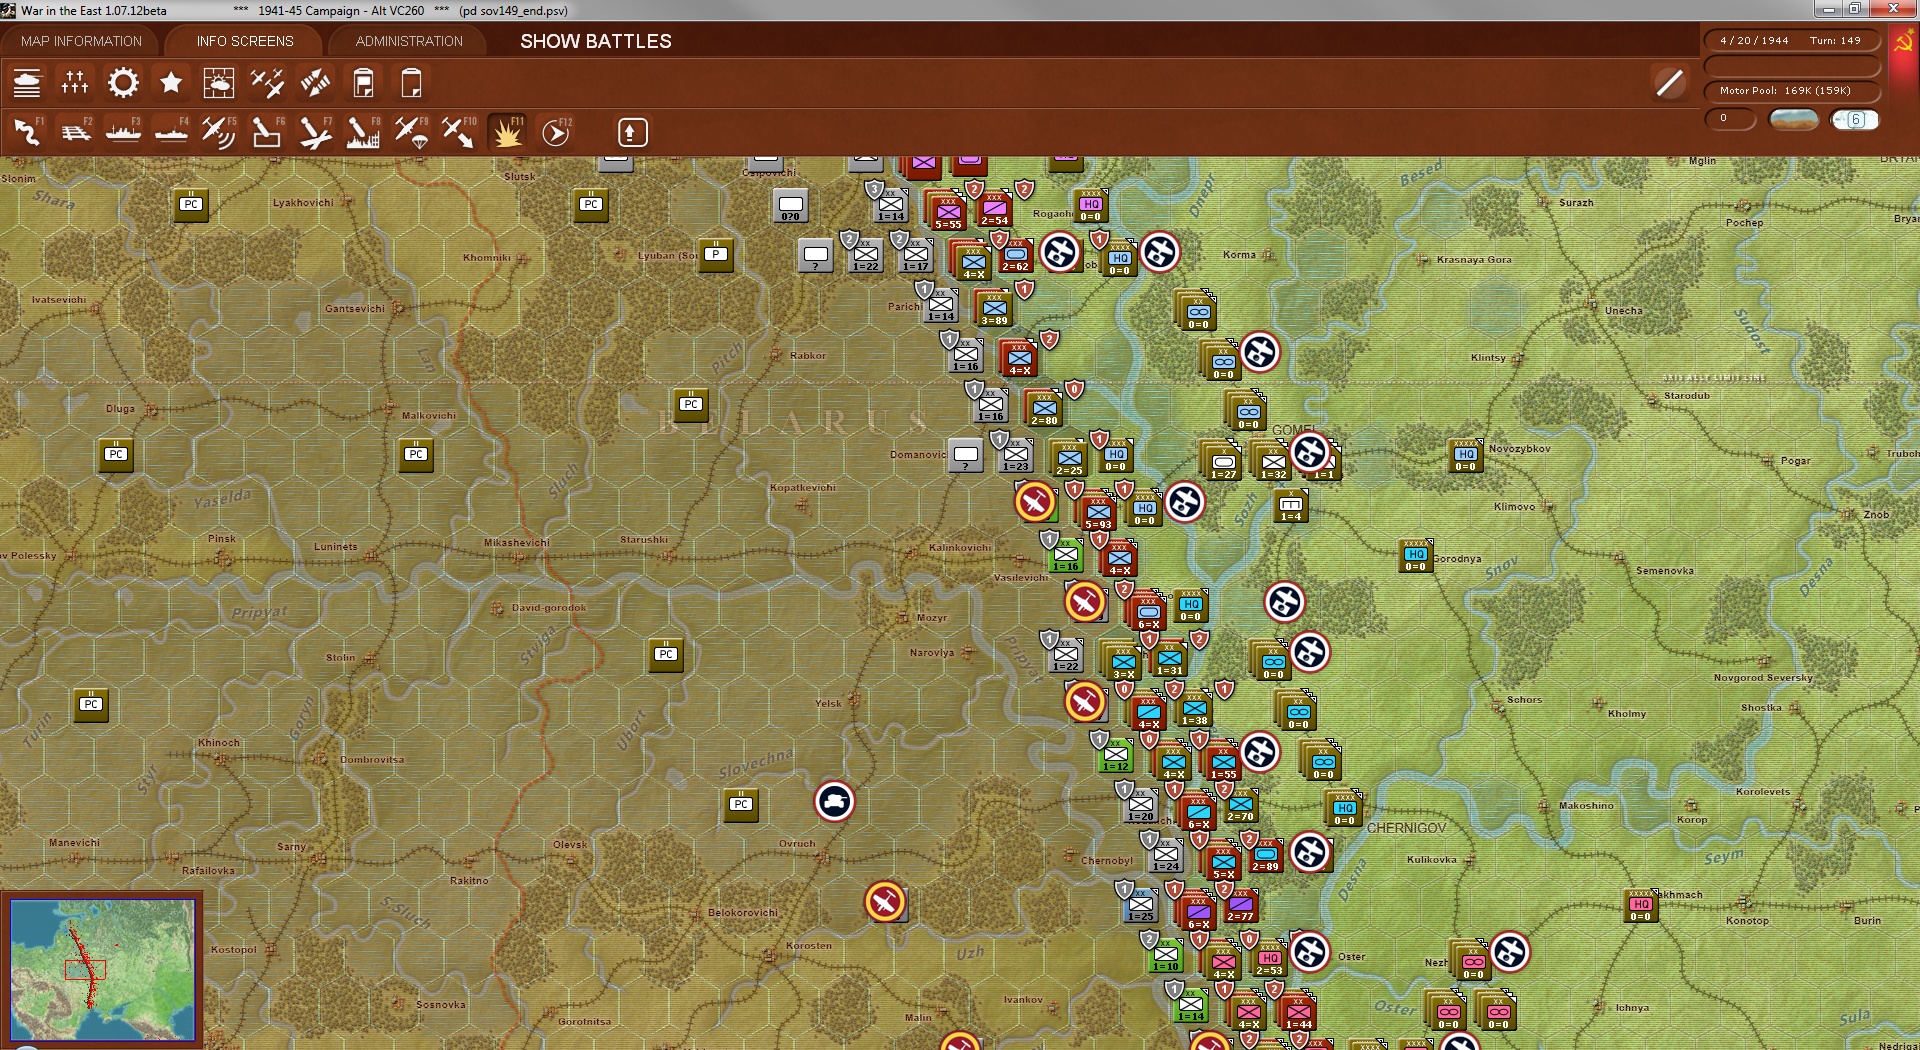Open air transfer mode (F10)
This screenshot has width=1920, height=1050.
coord(459,131)
